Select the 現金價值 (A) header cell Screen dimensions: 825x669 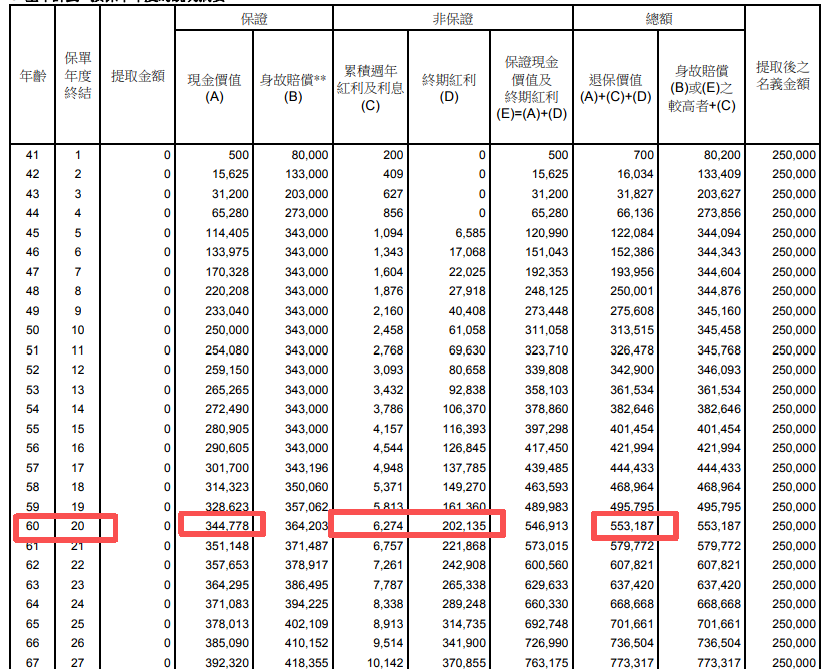pos(214,87)
